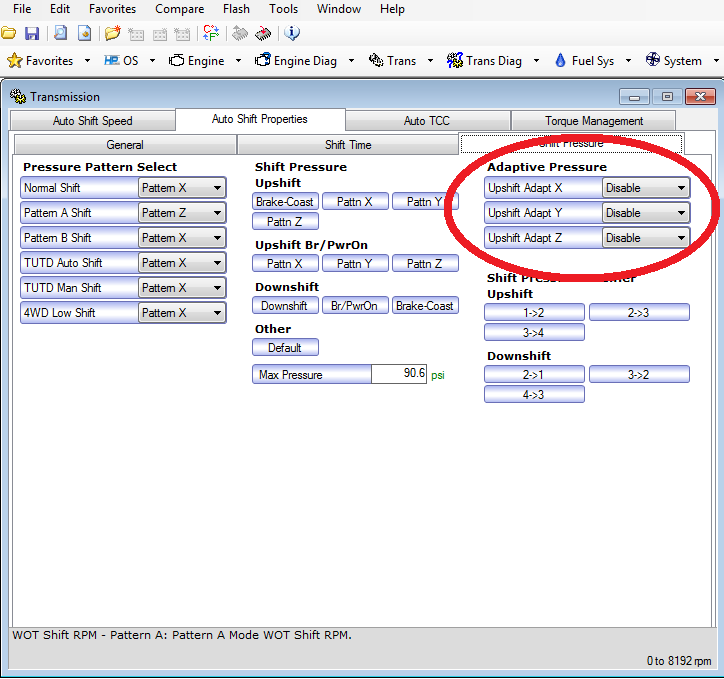
Task: Click the Downshift pressure table button
Action: [285, 306]
